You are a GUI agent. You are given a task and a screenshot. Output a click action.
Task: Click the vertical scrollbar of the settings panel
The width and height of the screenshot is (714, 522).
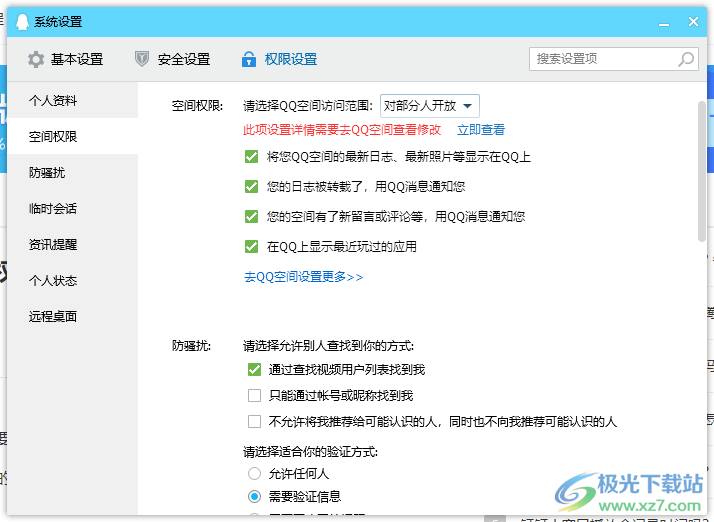point(702,171)
